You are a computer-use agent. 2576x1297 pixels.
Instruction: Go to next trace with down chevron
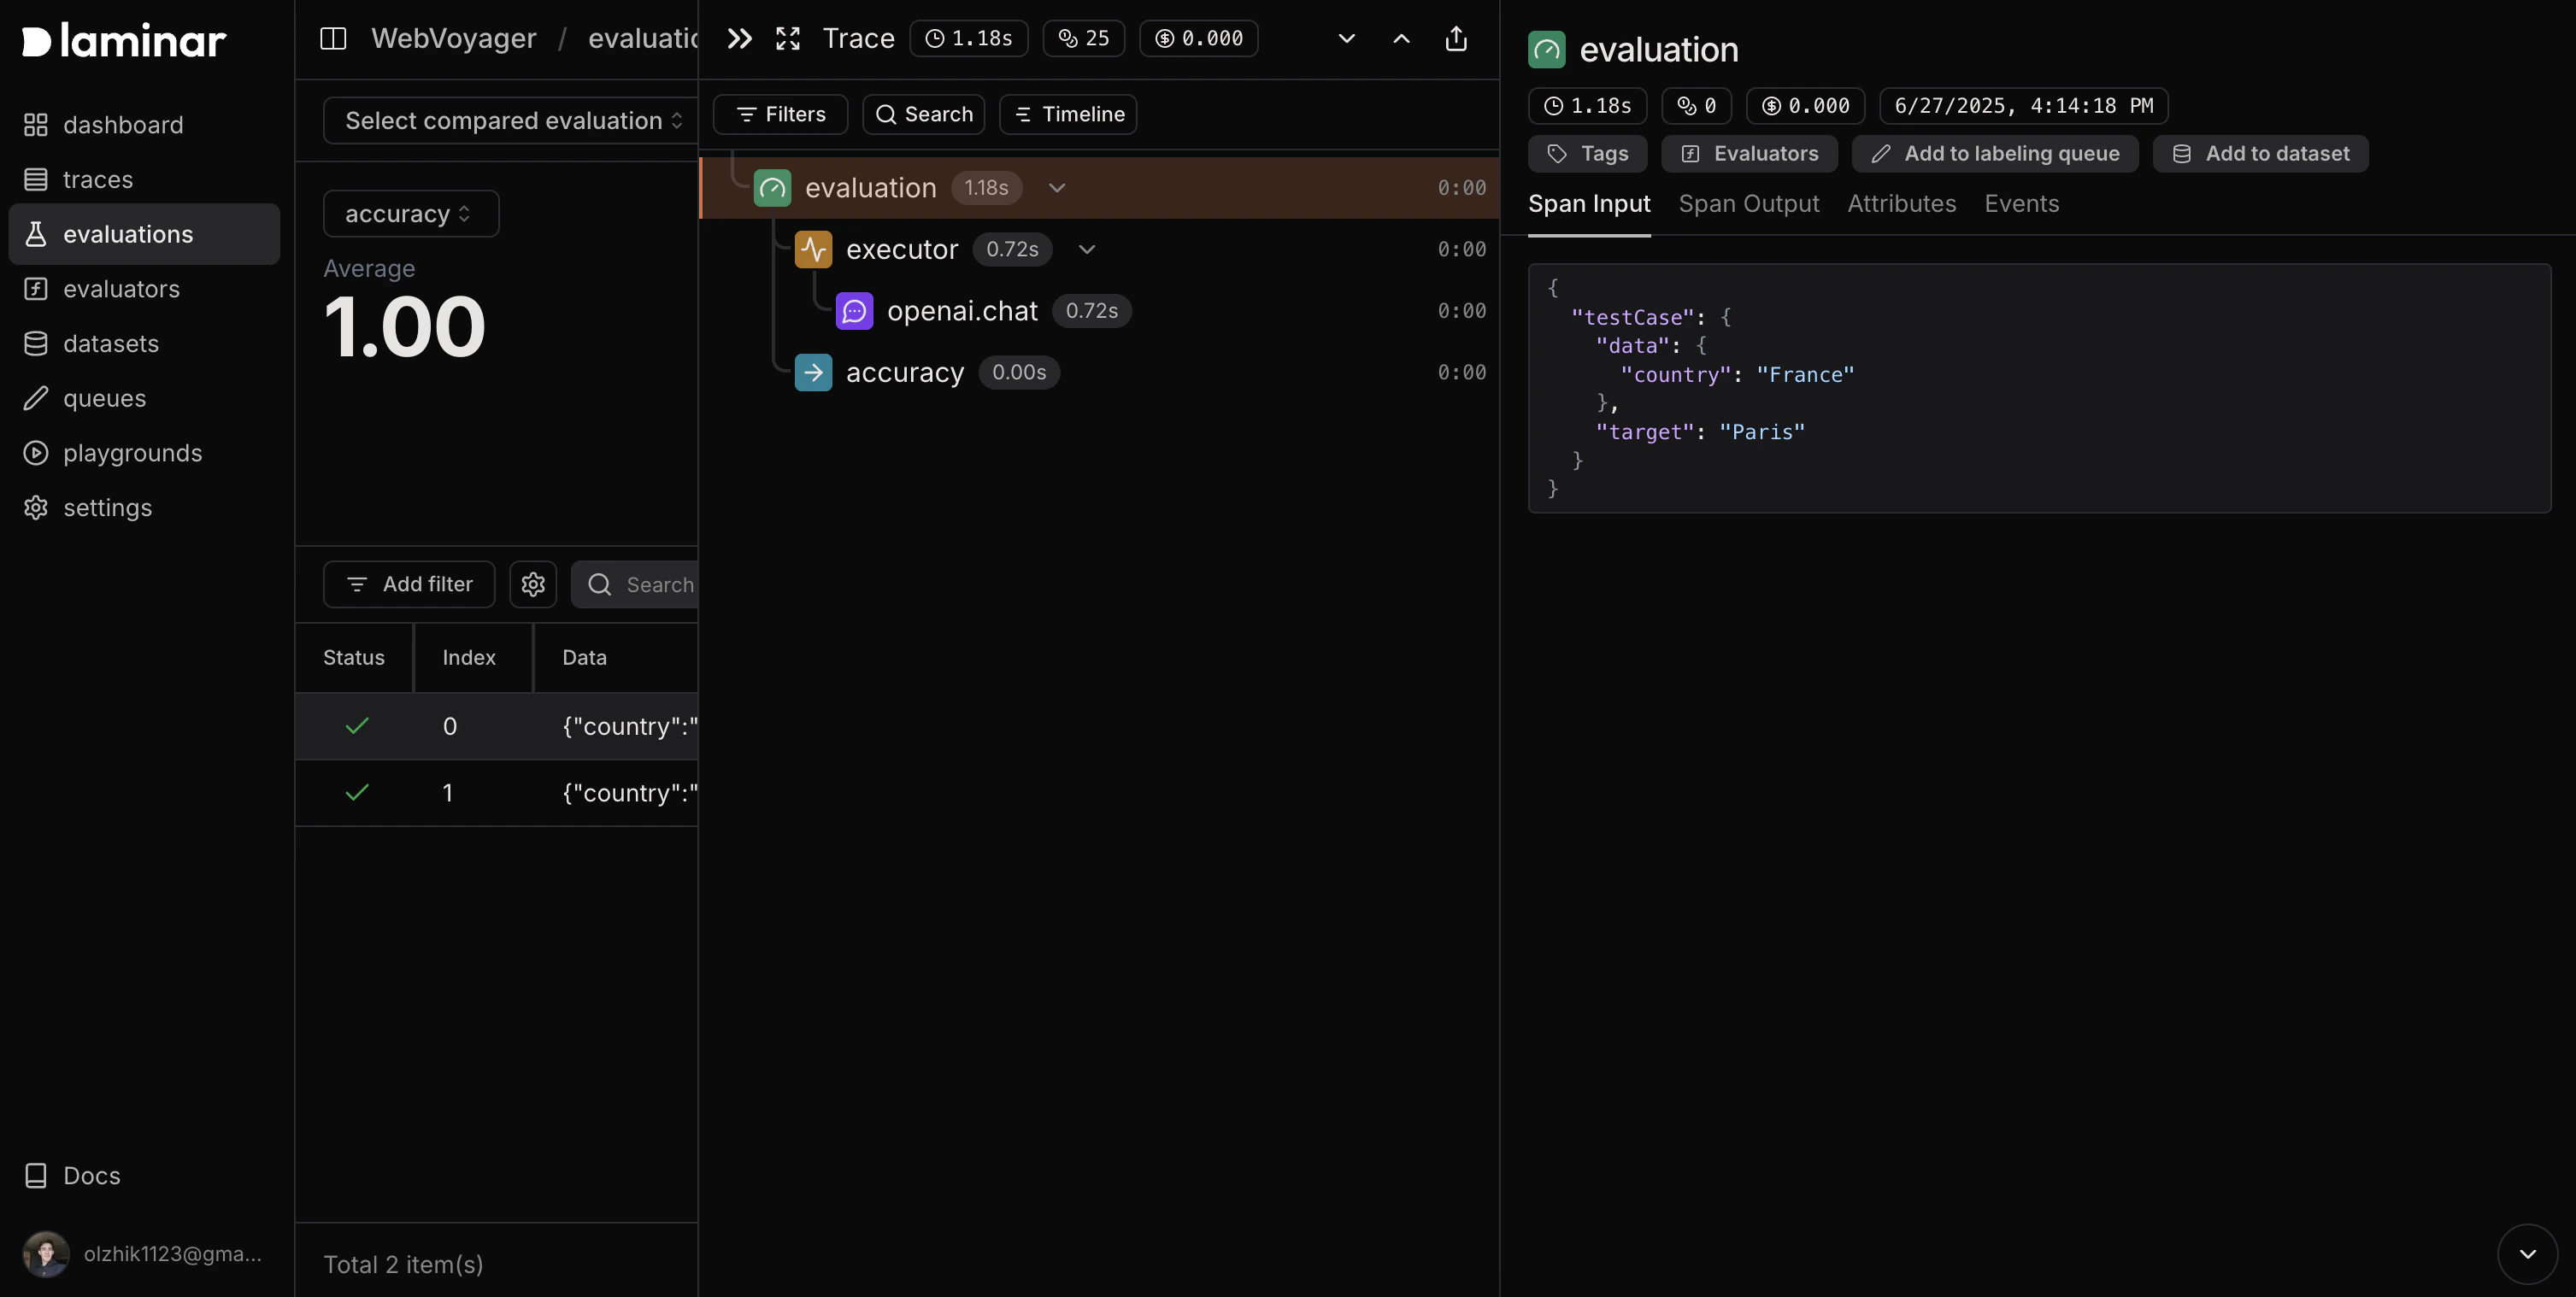1346,38
